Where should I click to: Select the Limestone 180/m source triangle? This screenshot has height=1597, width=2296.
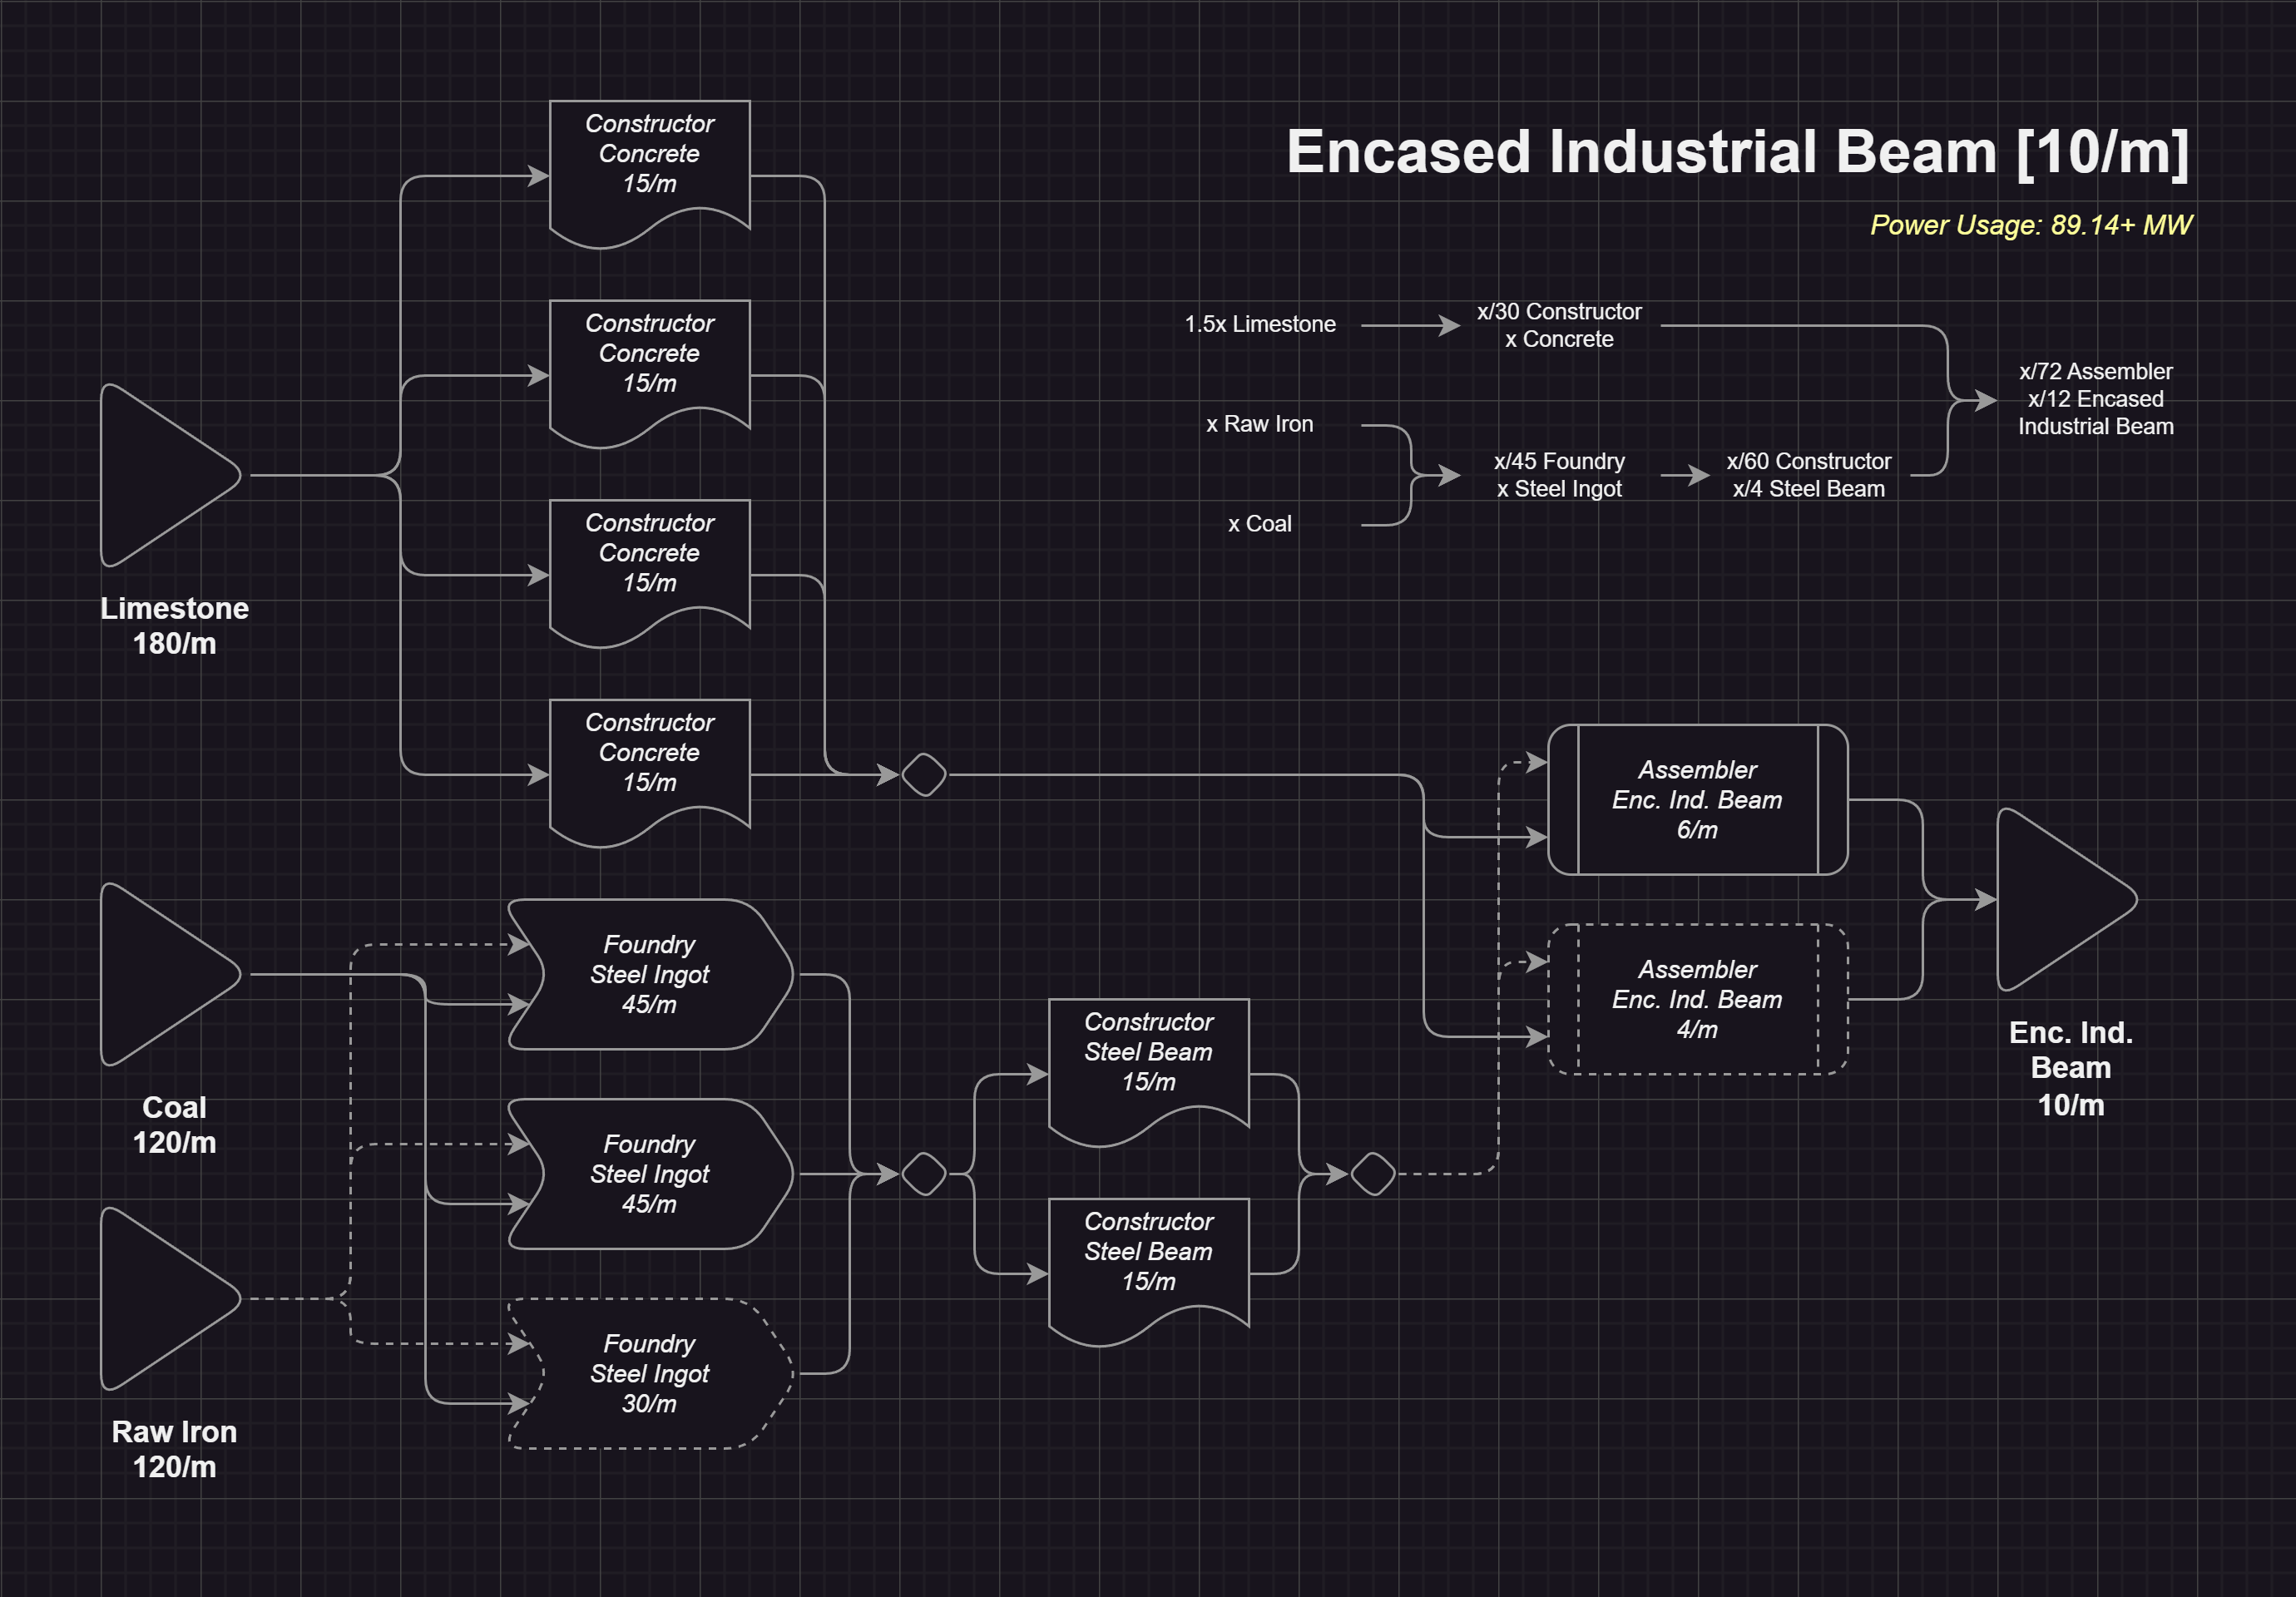[x=160, y=476]
